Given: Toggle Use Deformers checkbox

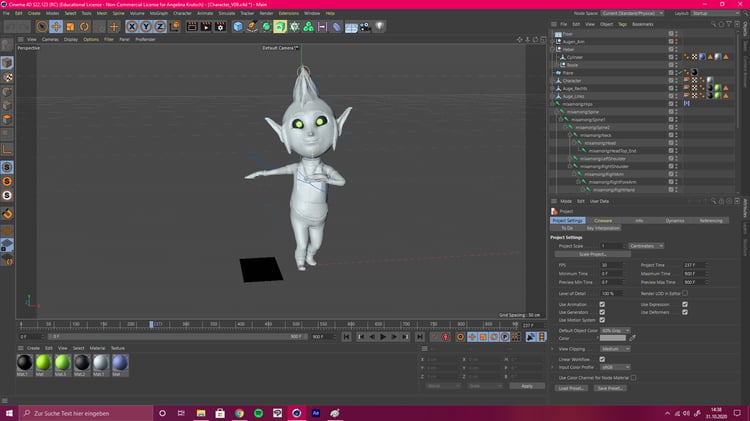Looking at the screenshot, I should pos(685,312).
